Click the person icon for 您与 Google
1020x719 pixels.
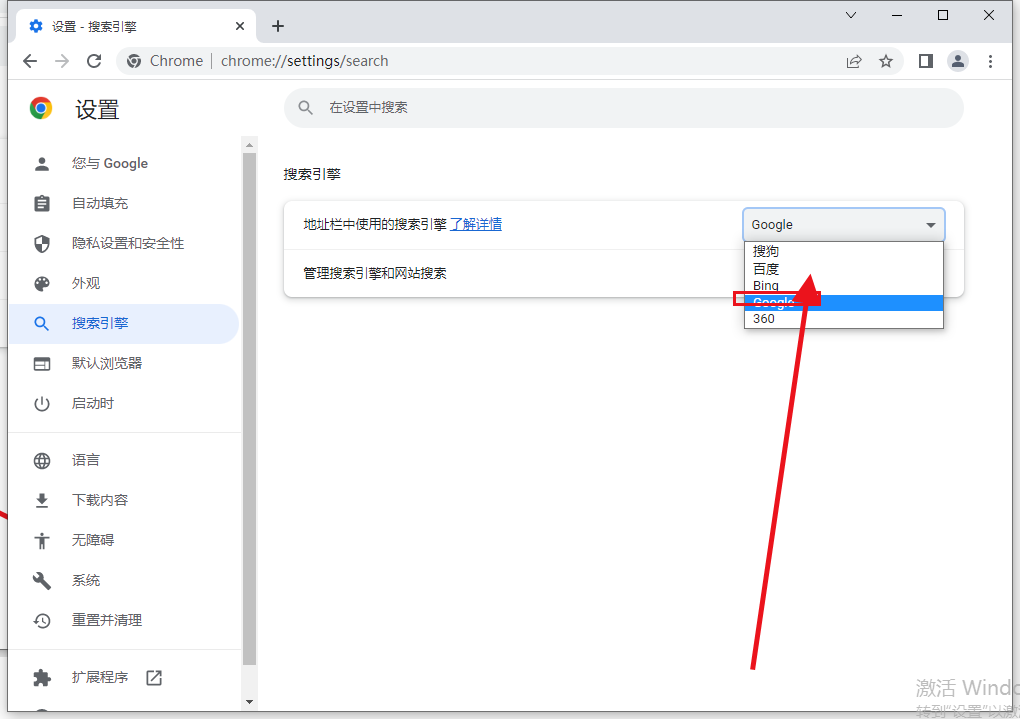(x=42, y=163)
